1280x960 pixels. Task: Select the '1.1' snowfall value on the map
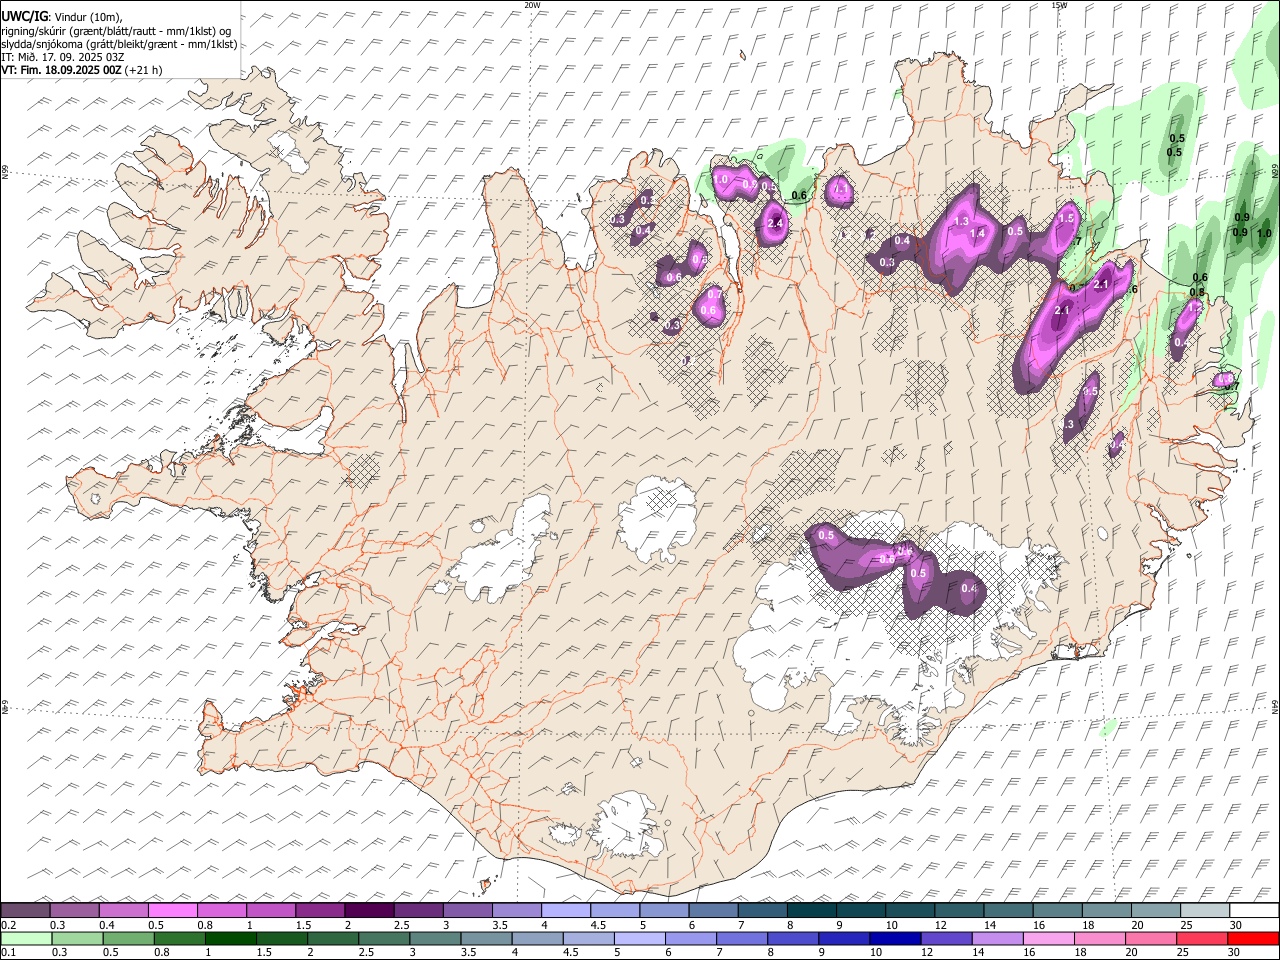click(x=841, y=187)
